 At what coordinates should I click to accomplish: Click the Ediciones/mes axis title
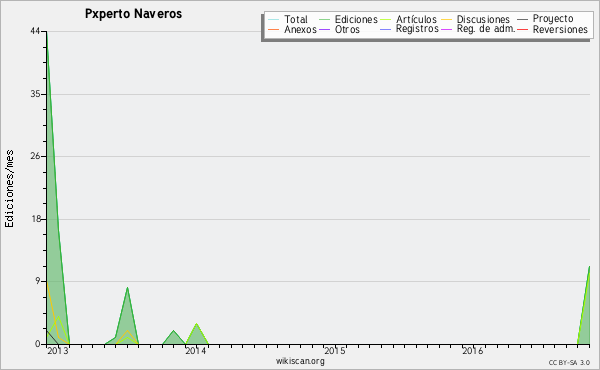click(9, 189)
